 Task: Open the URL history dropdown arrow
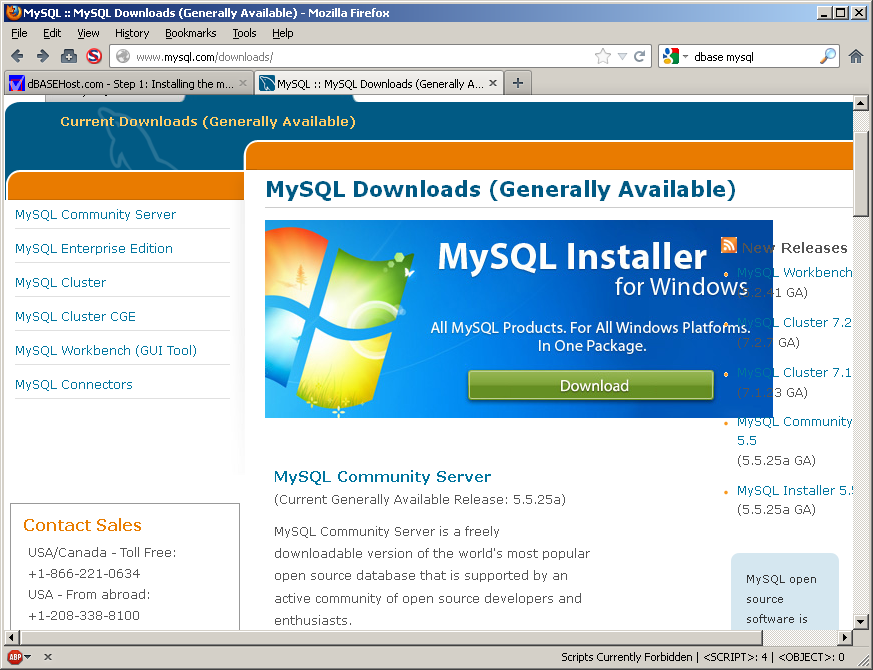pos(622,56)
